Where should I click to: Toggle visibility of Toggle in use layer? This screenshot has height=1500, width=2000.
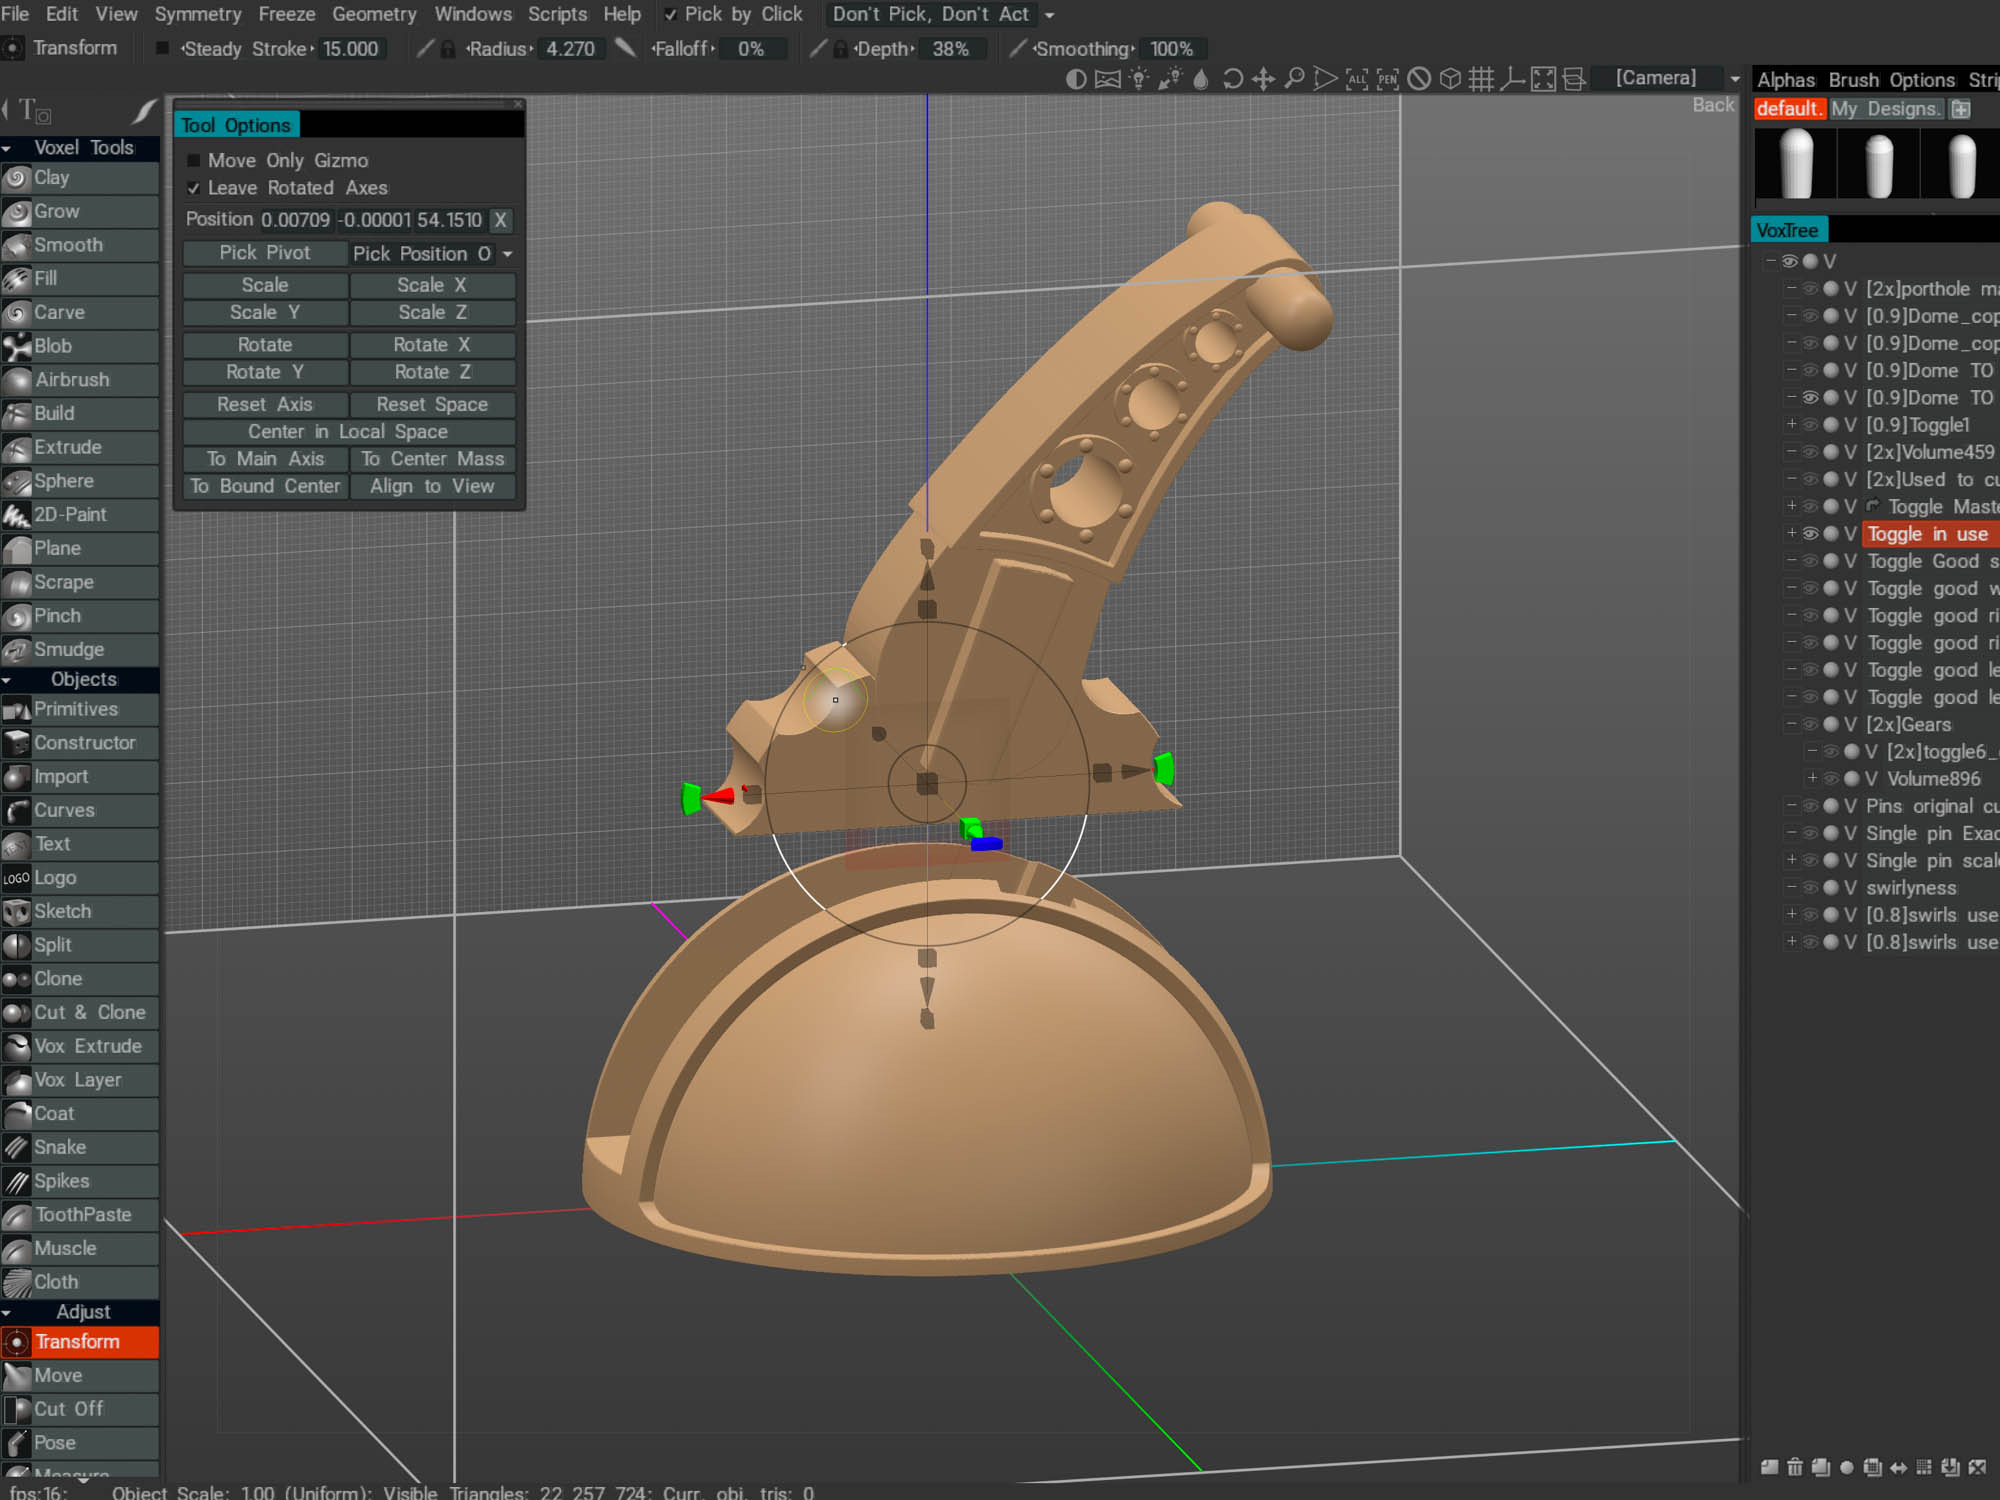coord(1810,534)
